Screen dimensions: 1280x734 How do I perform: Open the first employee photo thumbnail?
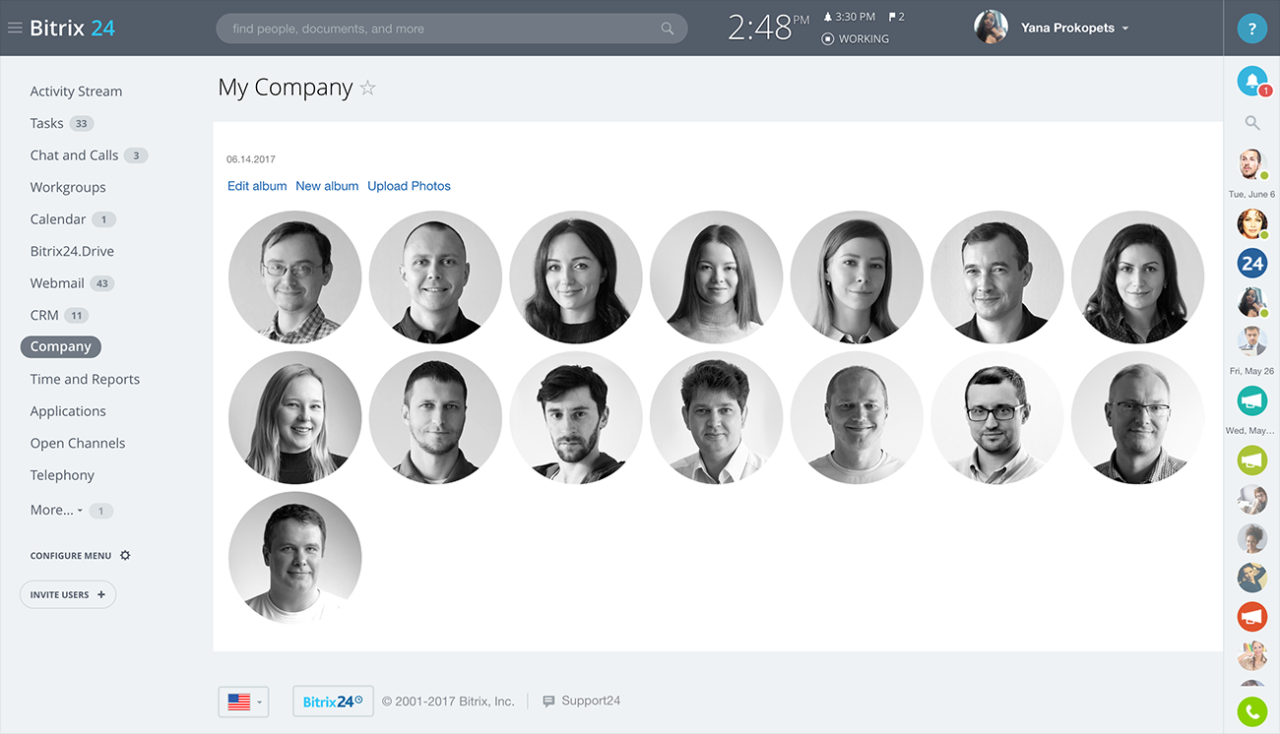[295, 277]
